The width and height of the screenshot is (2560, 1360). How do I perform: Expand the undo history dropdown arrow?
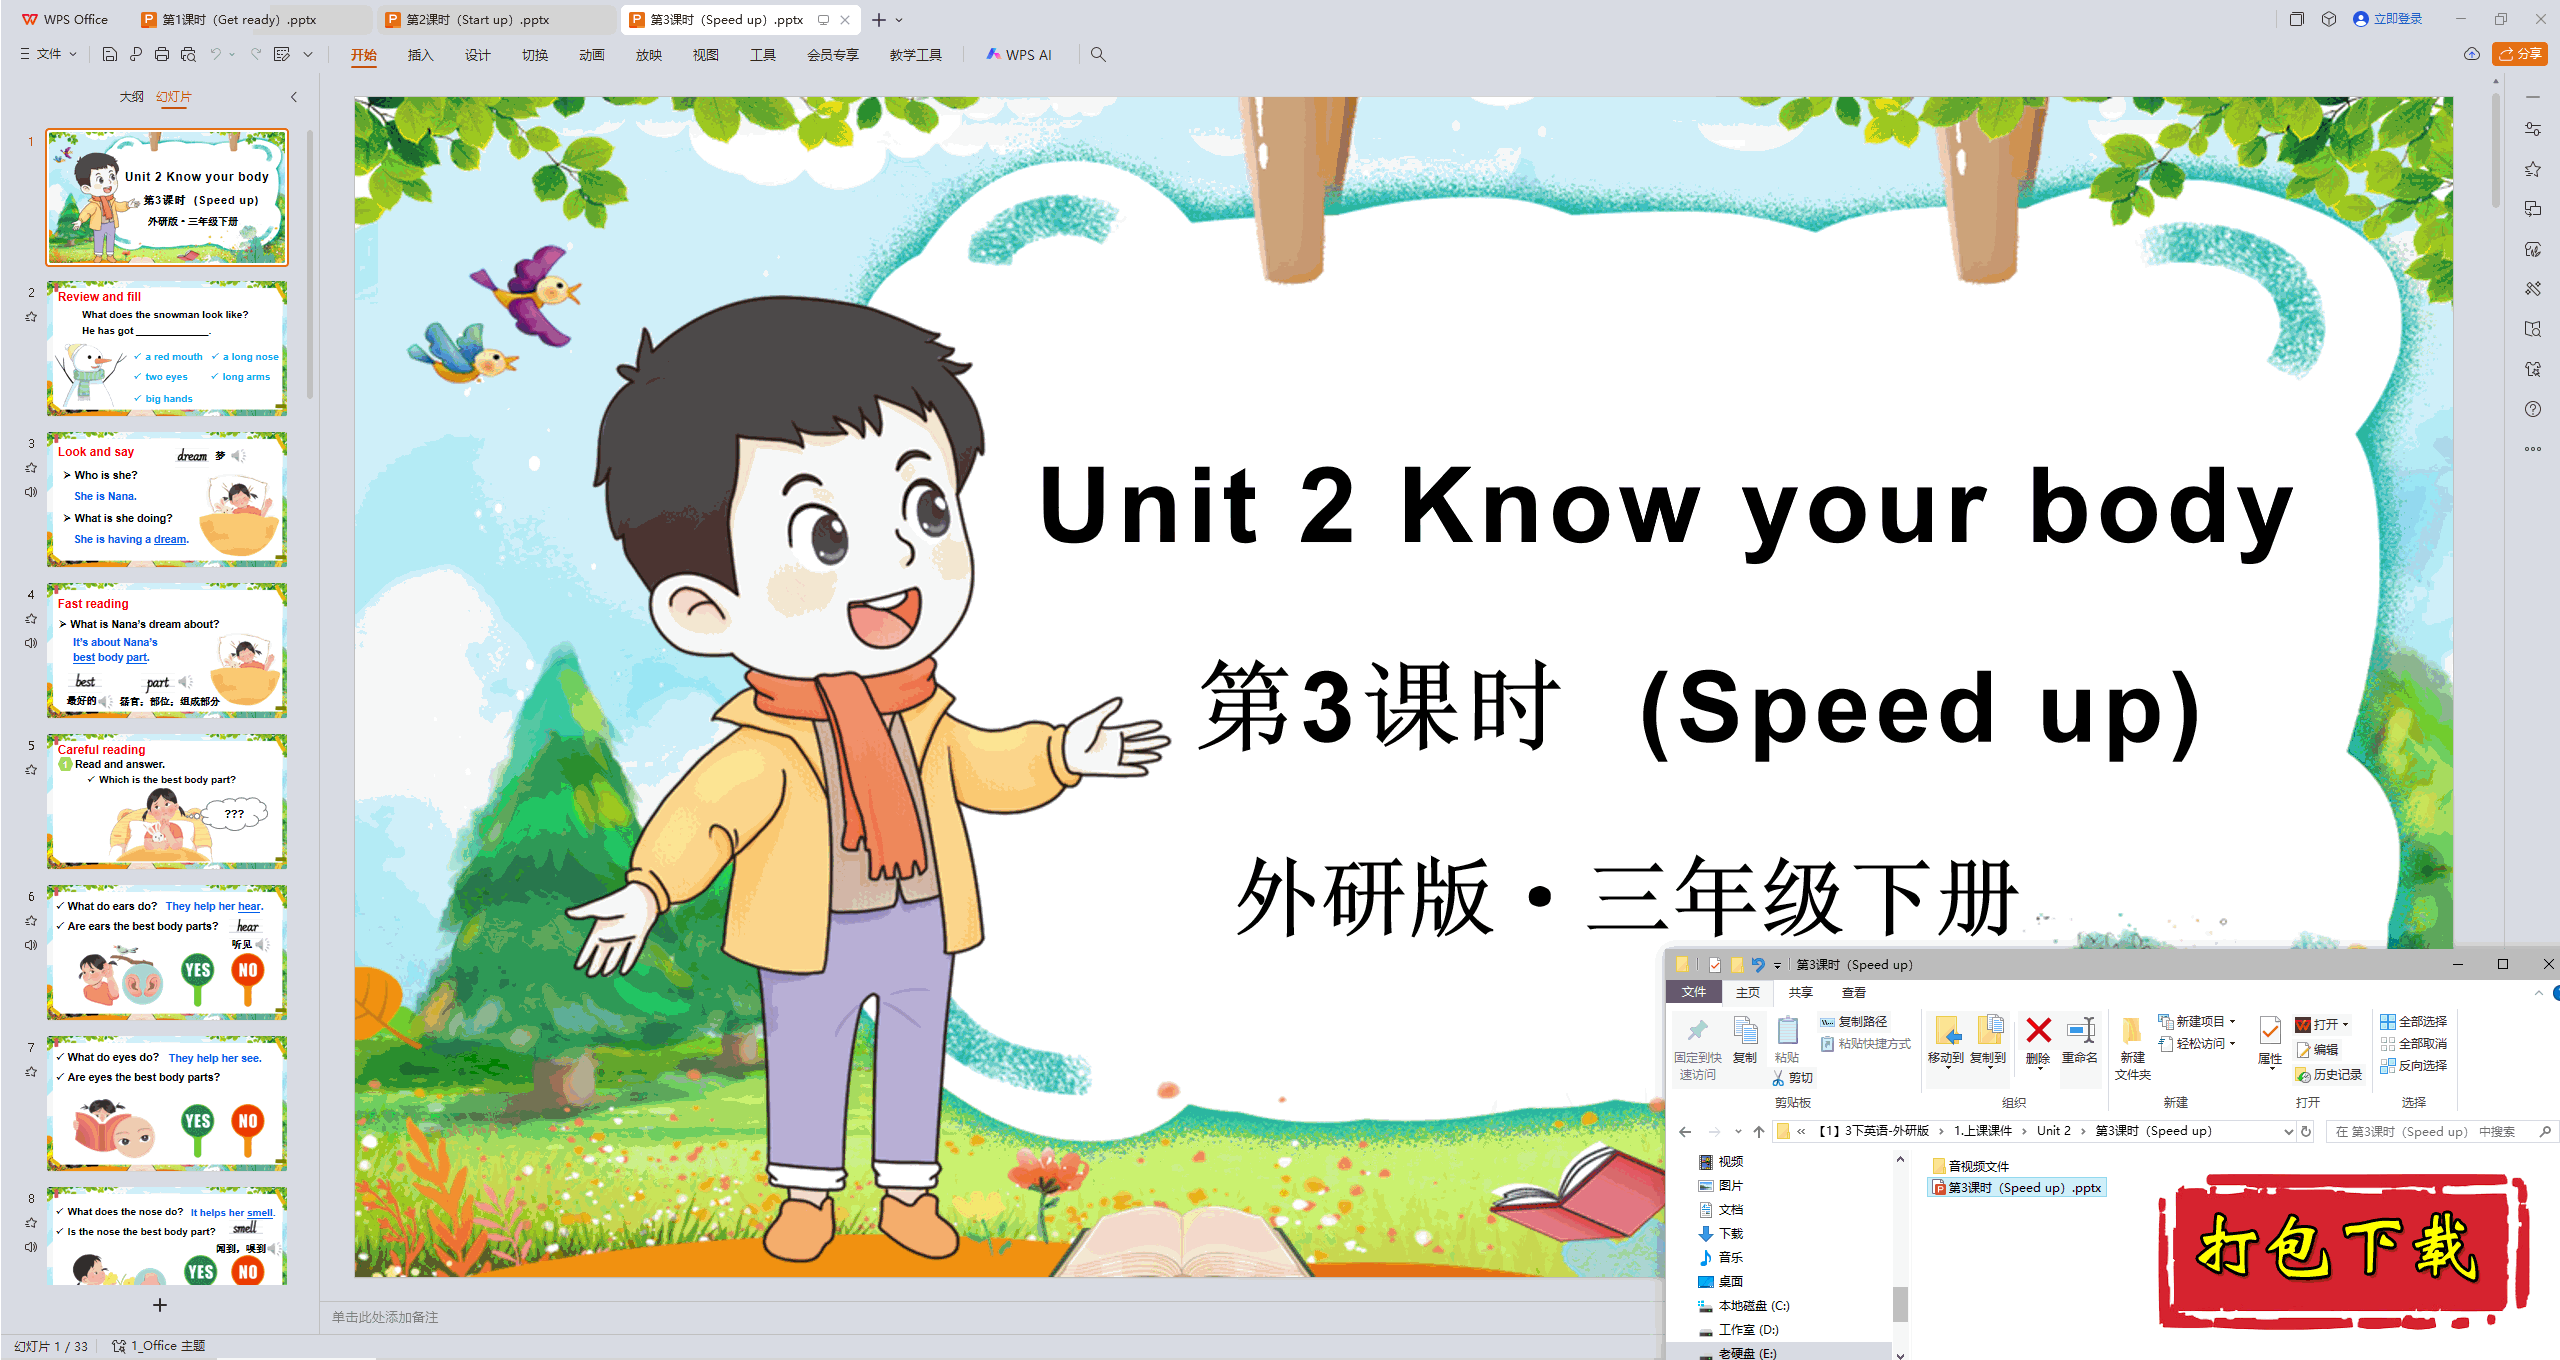(232, 55)
